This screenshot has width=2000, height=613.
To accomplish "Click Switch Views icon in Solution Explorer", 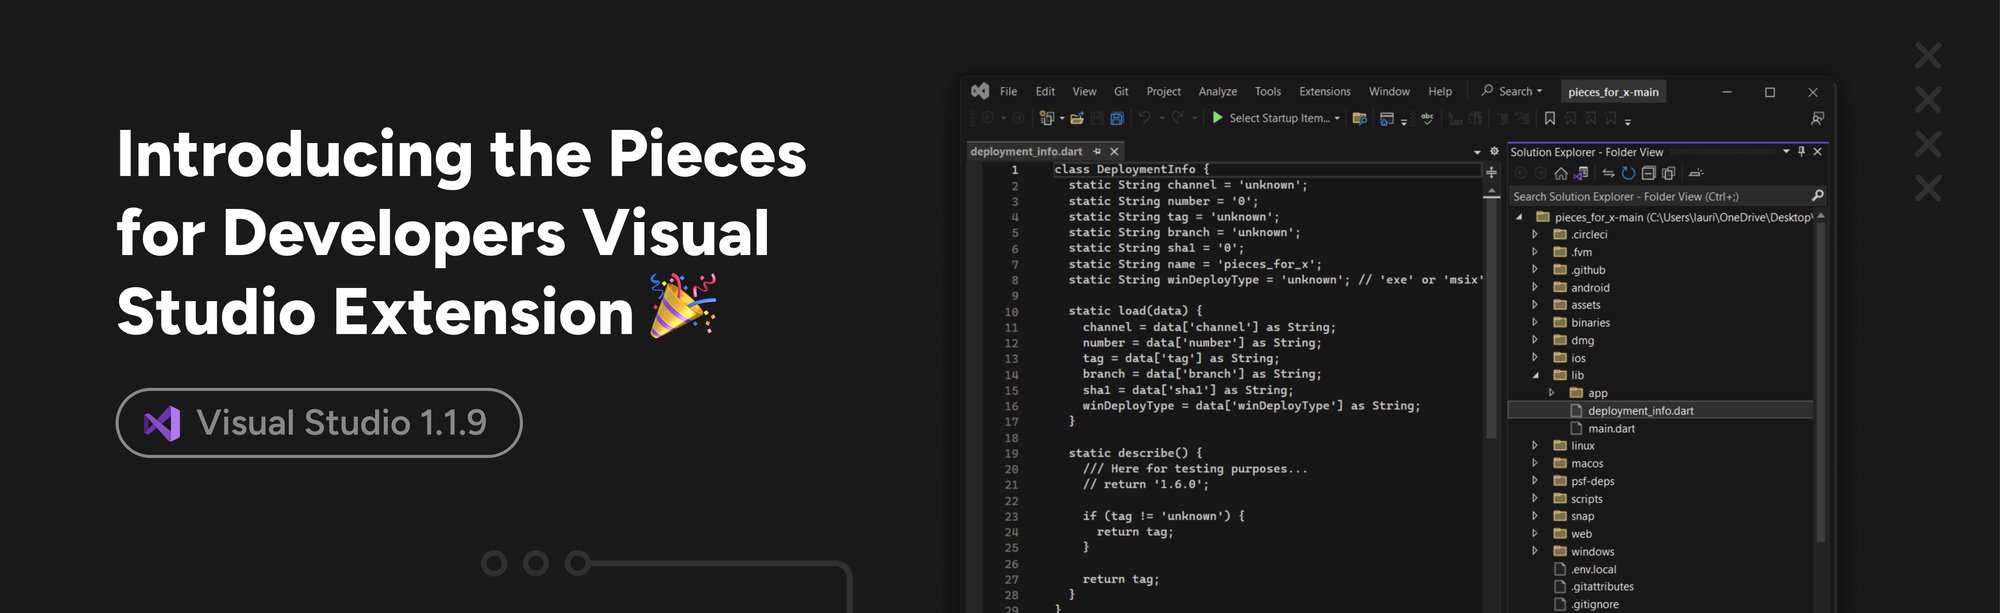I will pyautogui.click(x=1581, y=173).
